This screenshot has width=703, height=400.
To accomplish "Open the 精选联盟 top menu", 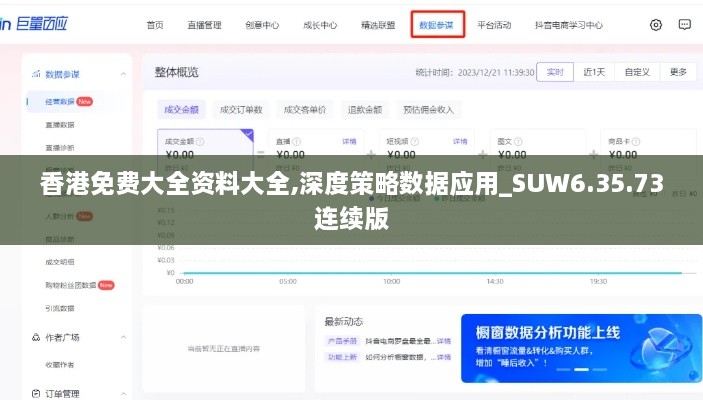I will click(x=378, y=25).
